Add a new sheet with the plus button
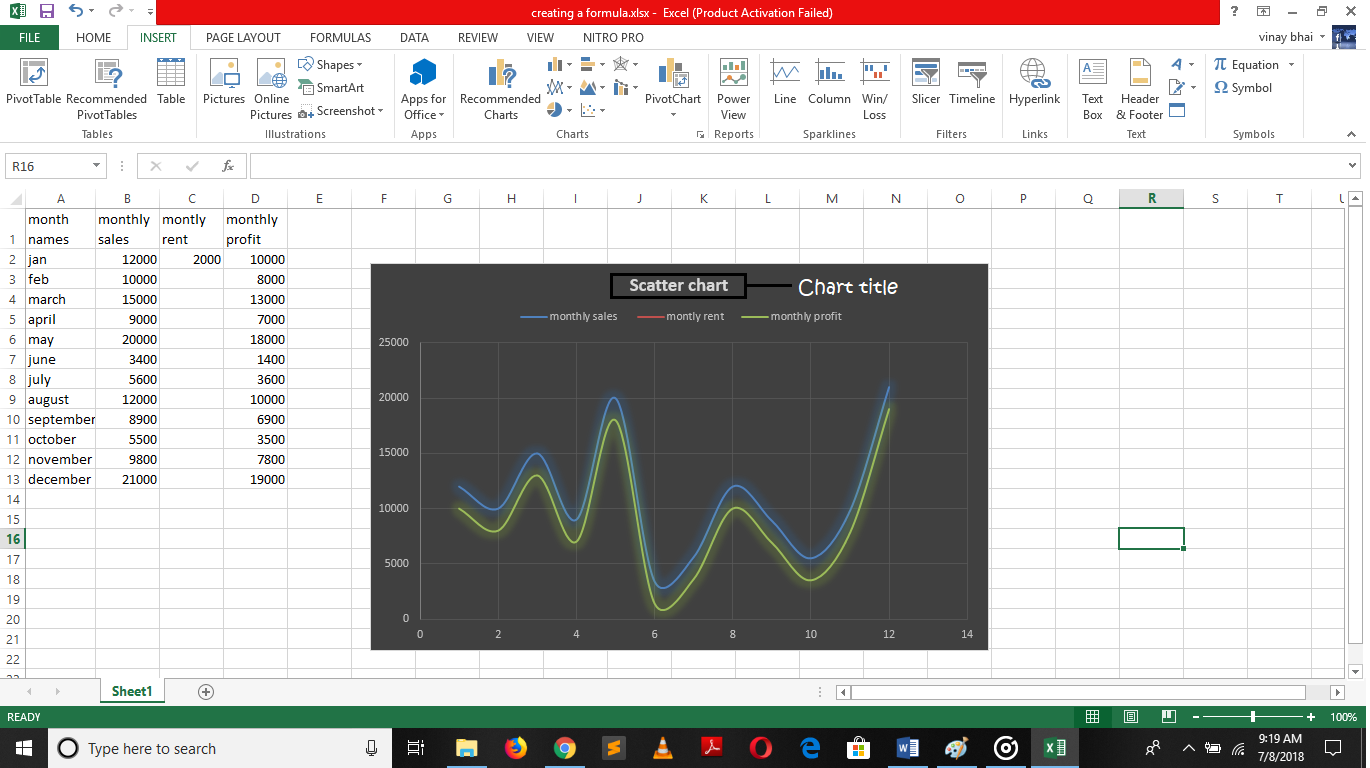This screenshot has height=768, width=1370. [206, 692]
